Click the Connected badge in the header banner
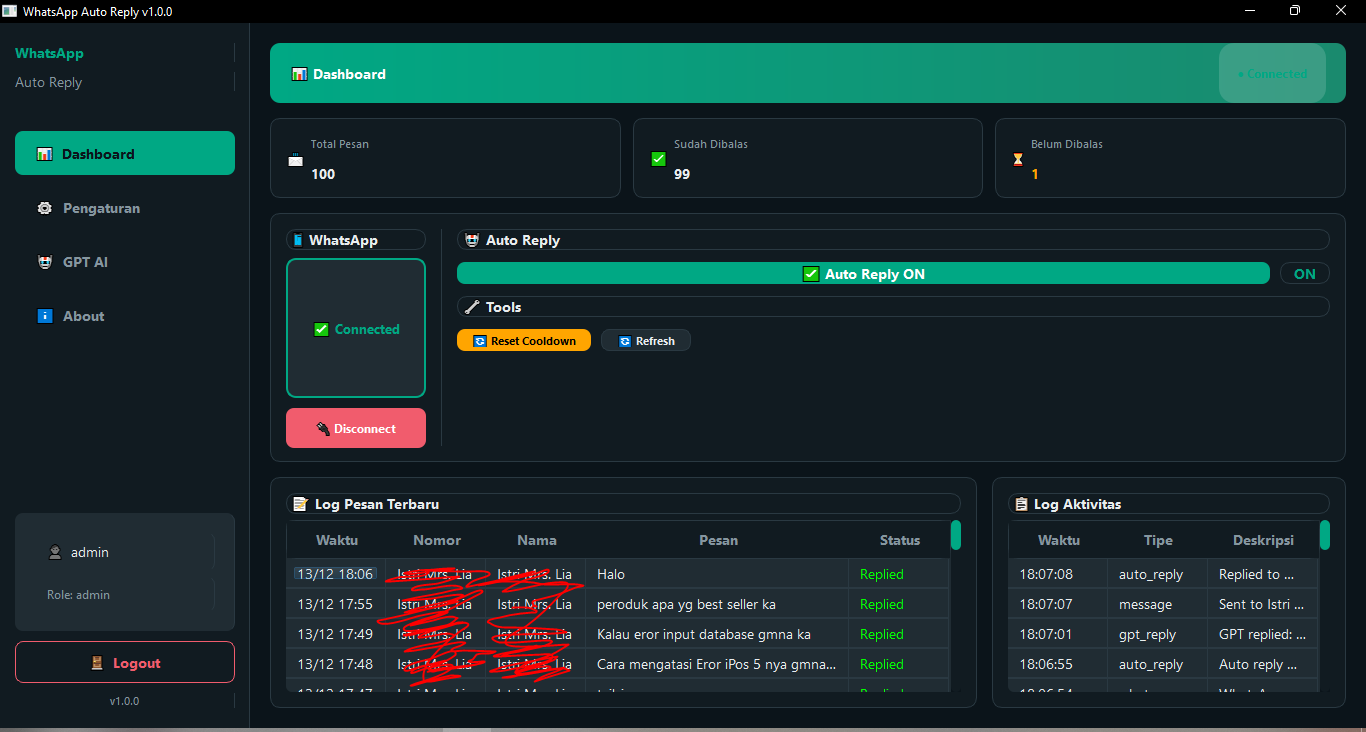 click(1272, 73)
